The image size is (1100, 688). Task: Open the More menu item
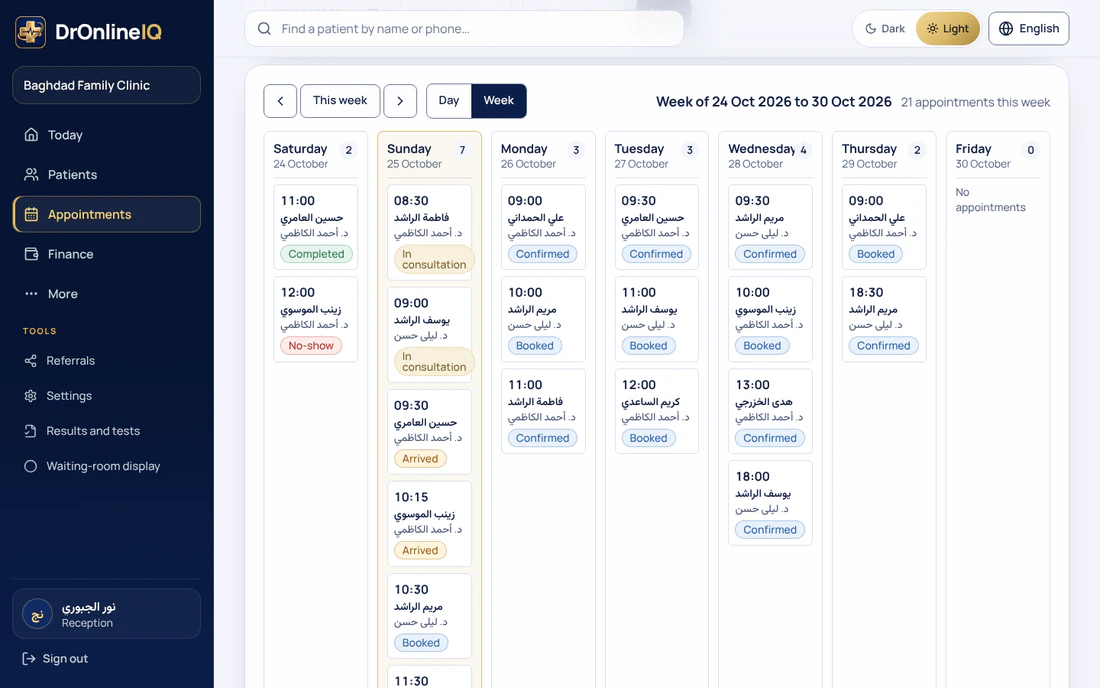107,294
